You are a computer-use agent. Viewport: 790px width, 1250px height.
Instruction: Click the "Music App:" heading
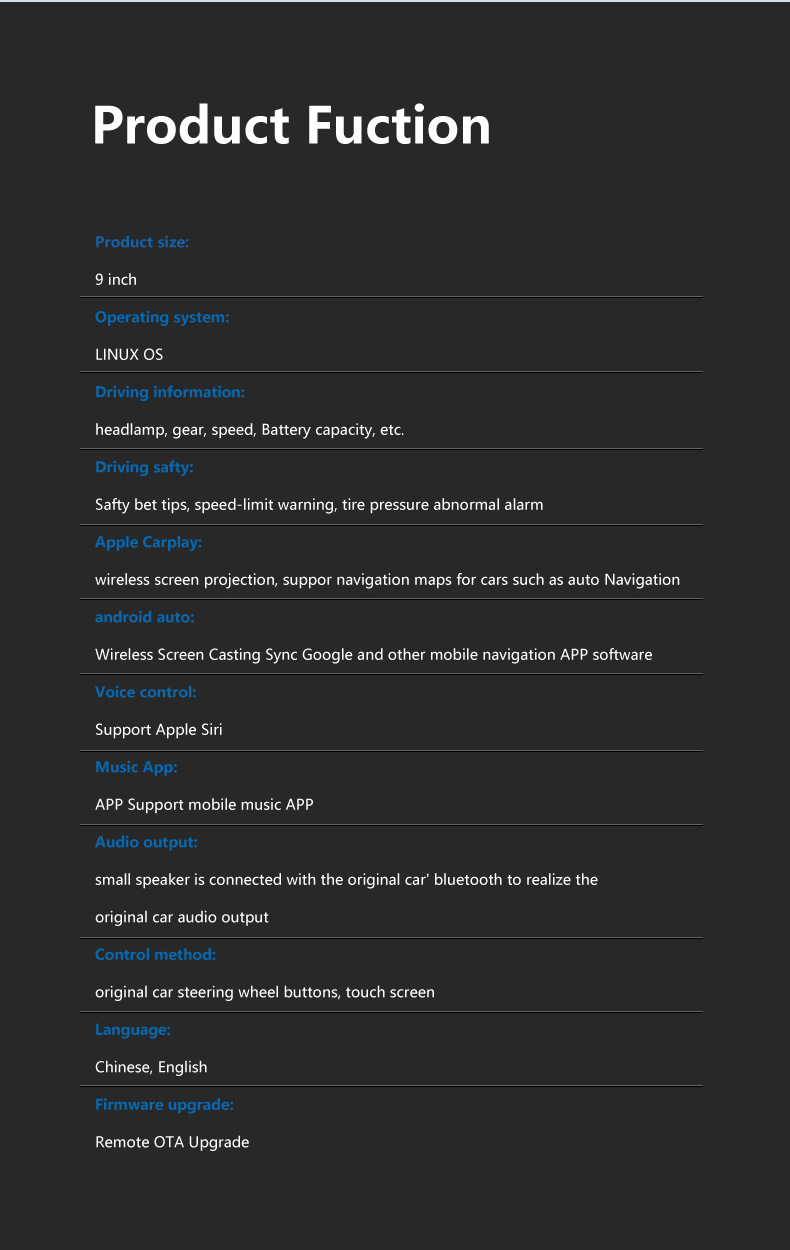136,767
